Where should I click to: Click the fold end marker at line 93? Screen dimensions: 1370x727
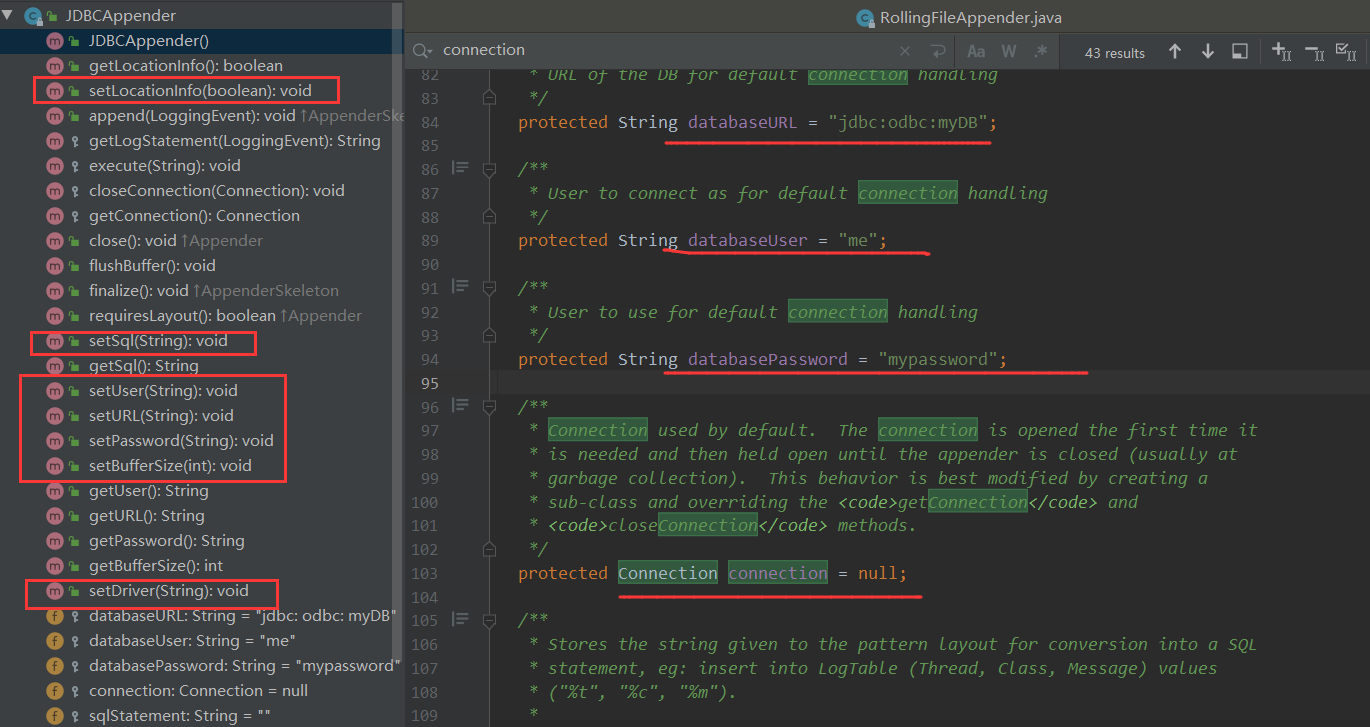tap(490, 336)
